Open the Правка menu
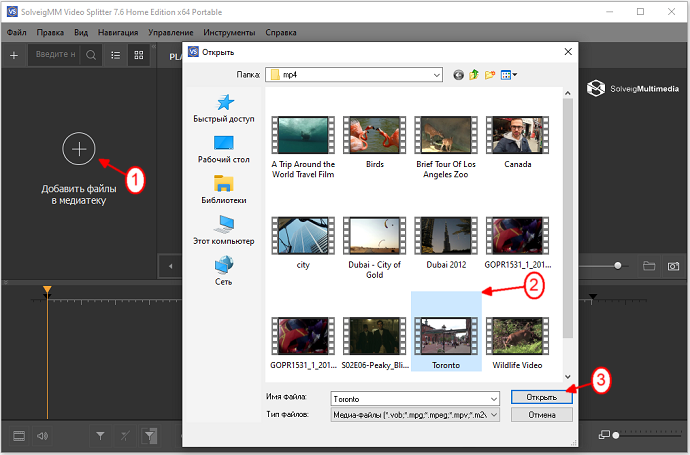 (x=50, y=33)
